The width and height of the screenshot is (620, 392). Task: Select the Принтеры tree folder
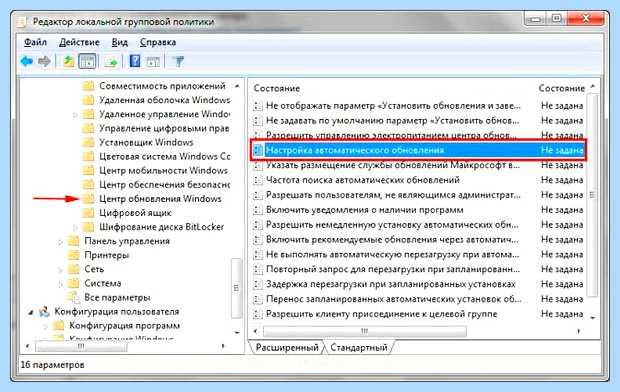[107, 255]
